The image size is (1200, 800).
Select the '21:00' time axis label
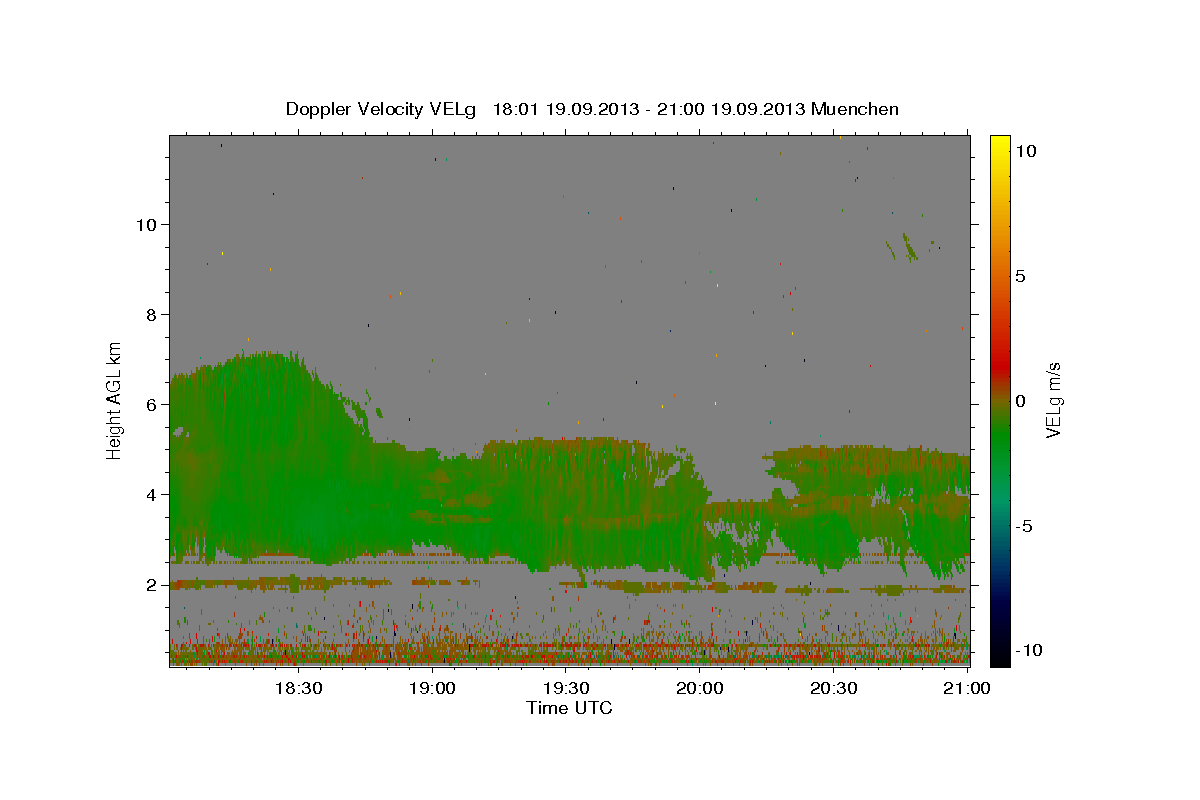(967, 688)
